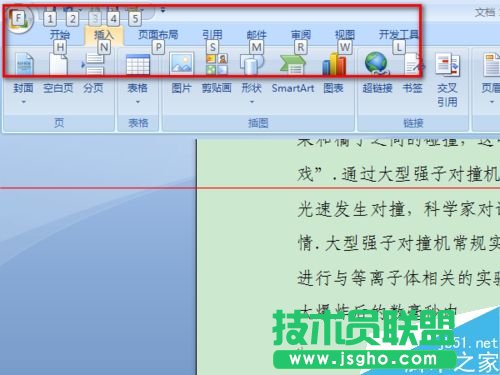Open the 开发工具 (Developer) tab
Viewport: 500px width, 375px height.
(x=399, y=35)
